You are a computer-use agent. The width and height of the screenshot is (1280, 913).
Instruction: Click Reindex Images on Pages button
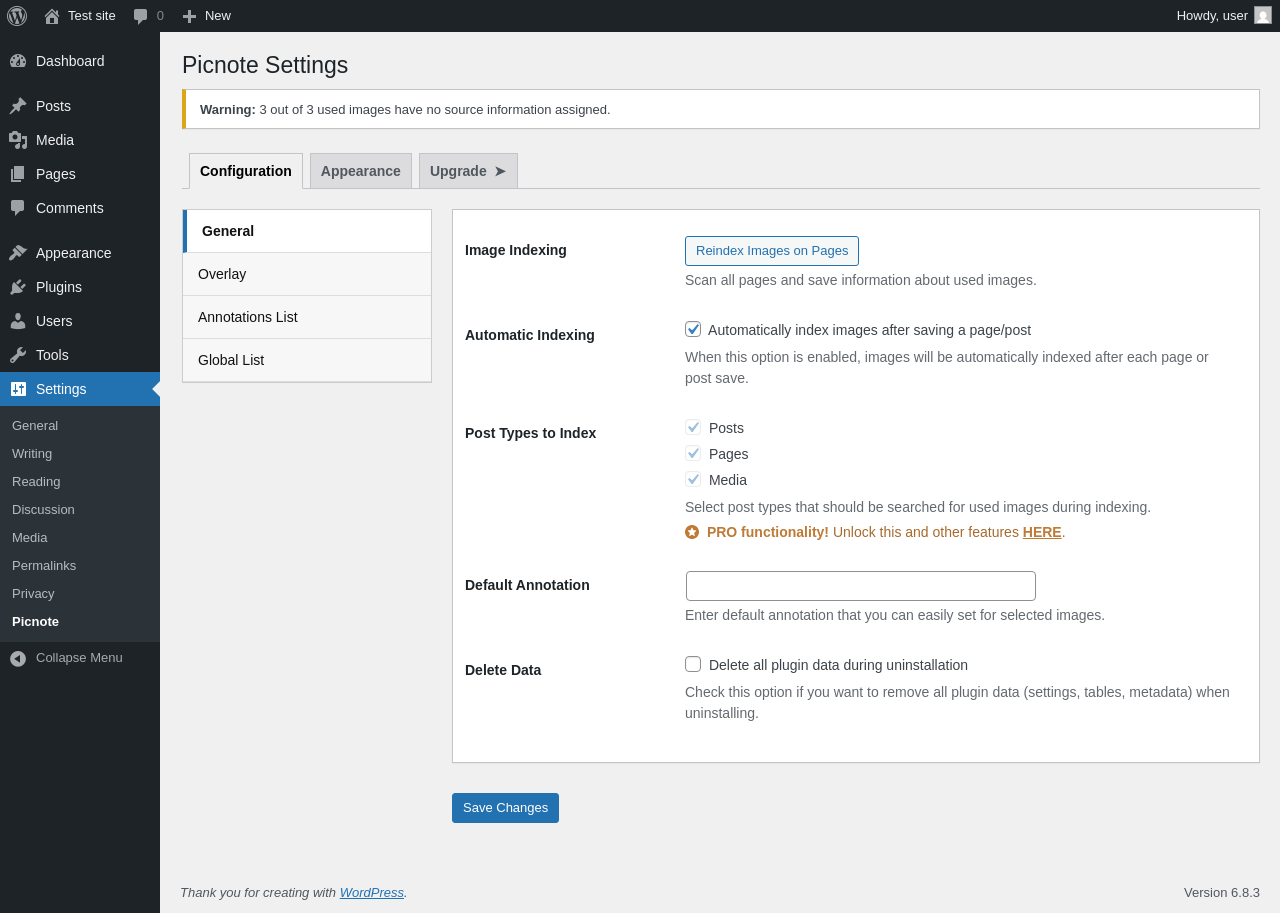tap(771, 251)
